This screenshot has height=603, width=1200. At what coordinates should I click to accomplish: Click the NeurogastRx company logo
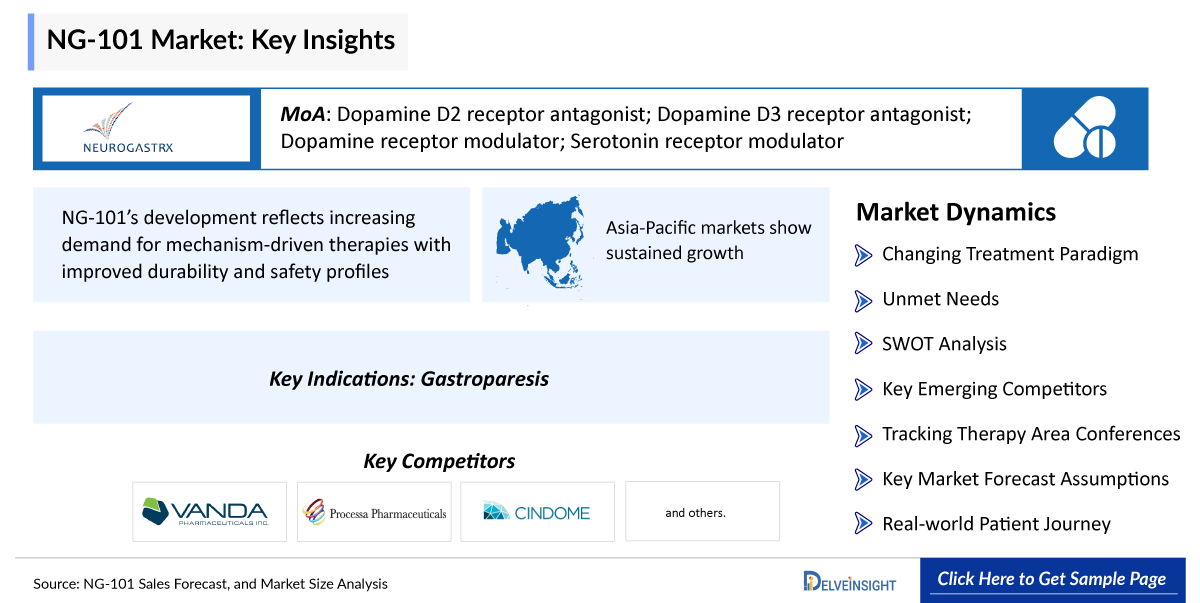coord(141,128)
